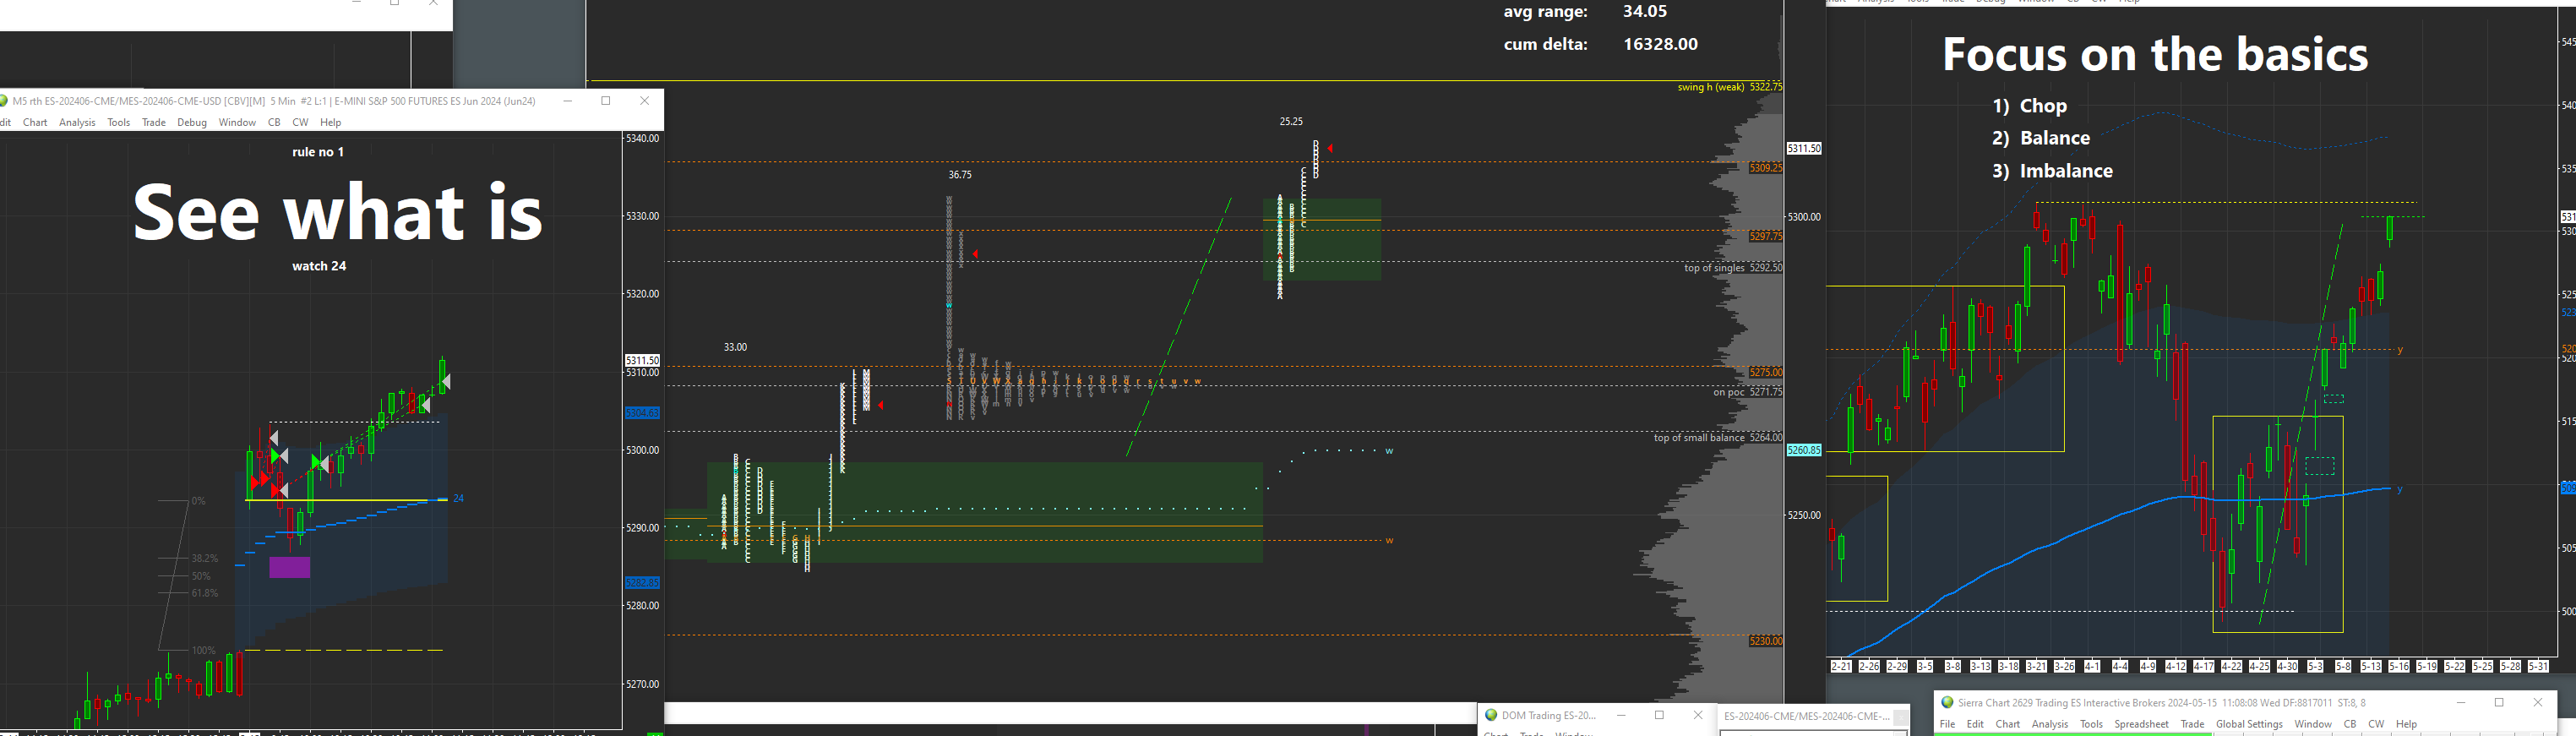Open CB menu in main Sierra Chart window
This screenshot has height=736, width=2576.
point(2350,724)
